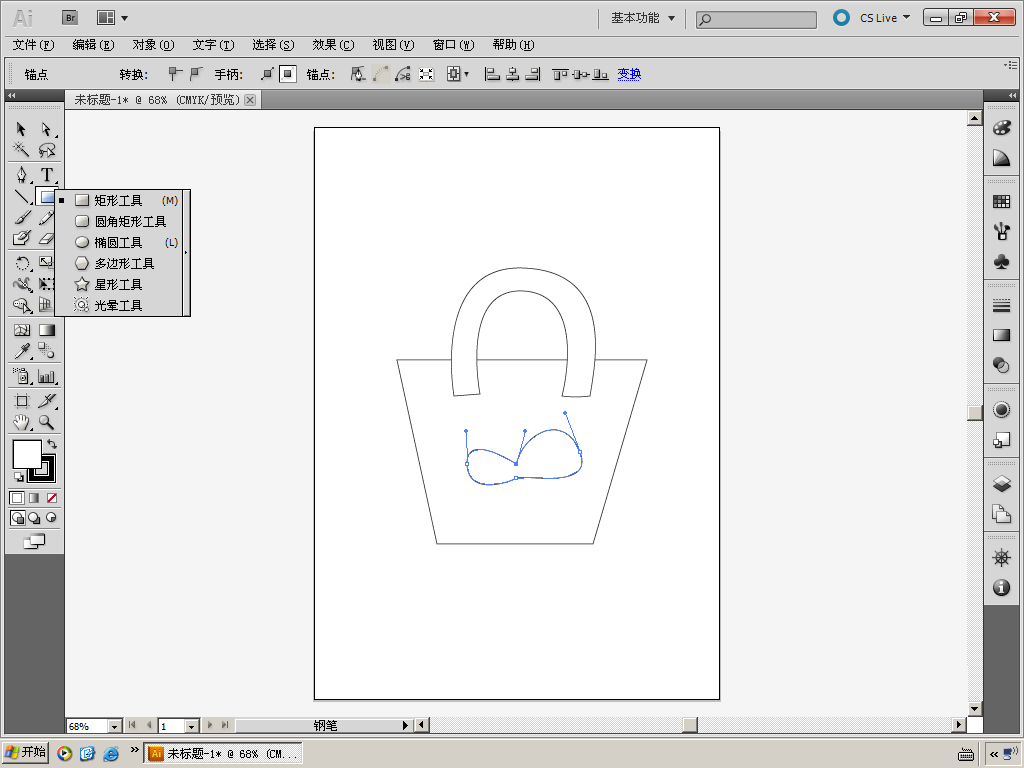The height and width of the screenshot is (768, 1024).
Task: Open the Color panel palette icon
Action: click(x=1001, y=128)
